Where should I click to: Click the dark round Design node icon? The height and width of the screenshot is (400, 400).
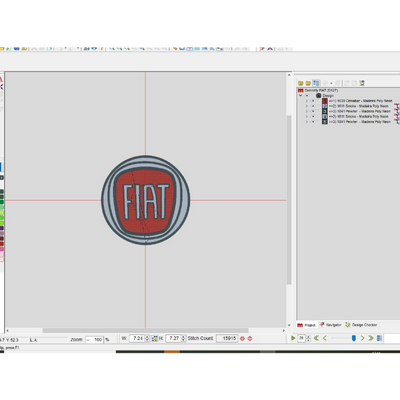coord(318,95)
